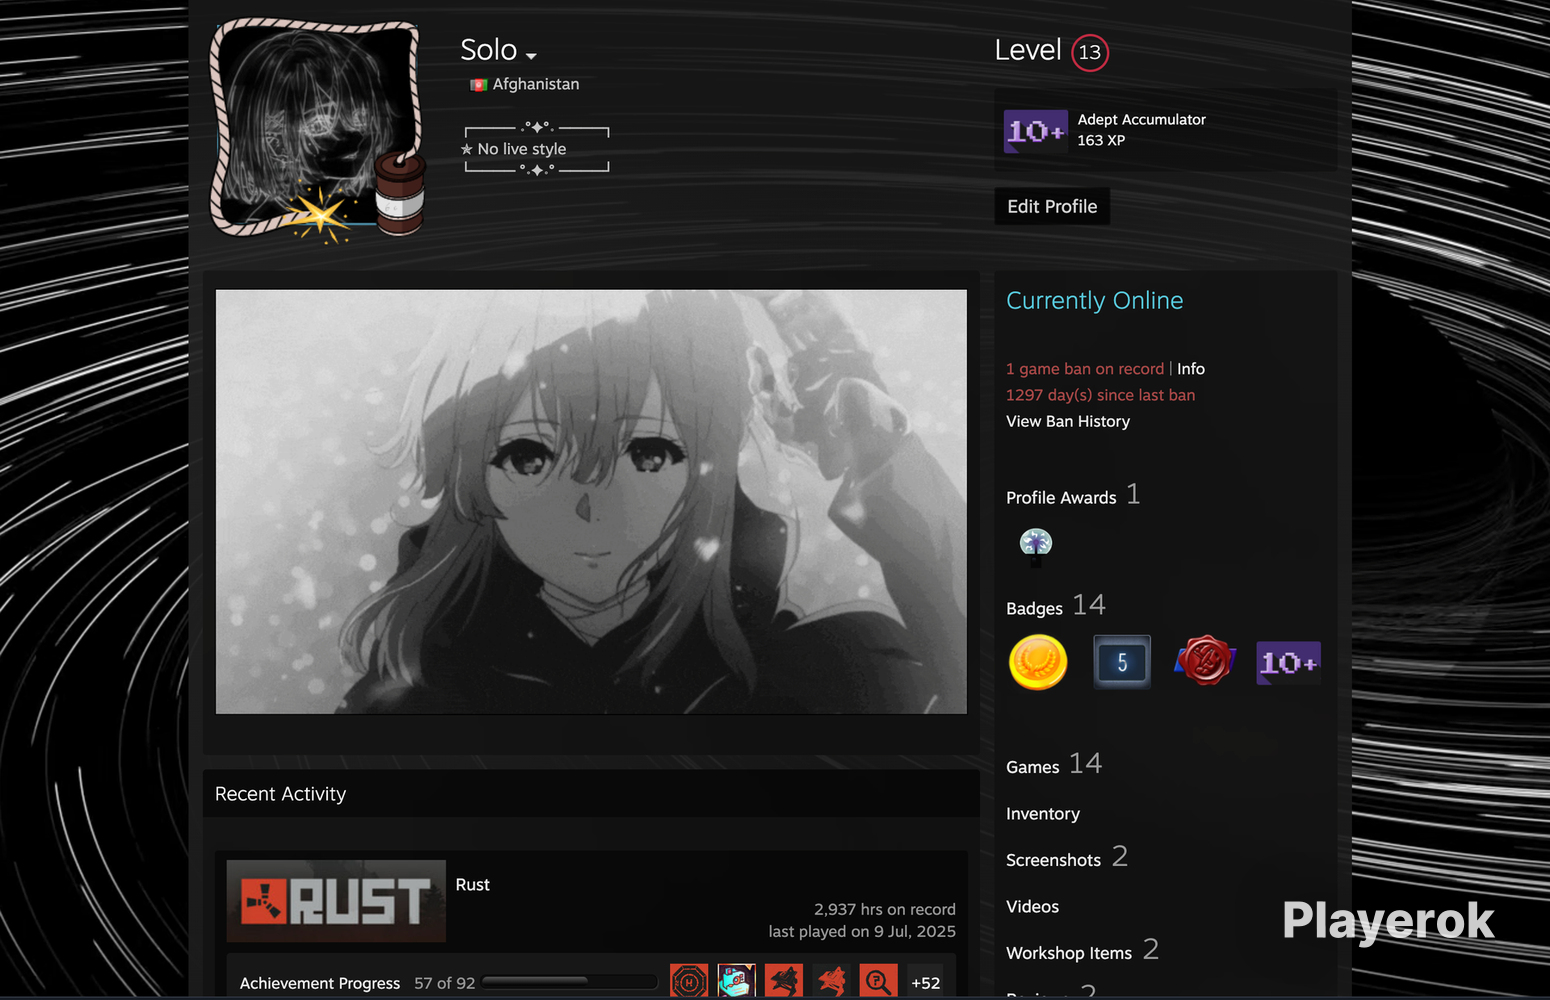This screenshot has width=1550, height=1000.
Task: Click the Afghanistan flag icon
Action: point(478,85)
